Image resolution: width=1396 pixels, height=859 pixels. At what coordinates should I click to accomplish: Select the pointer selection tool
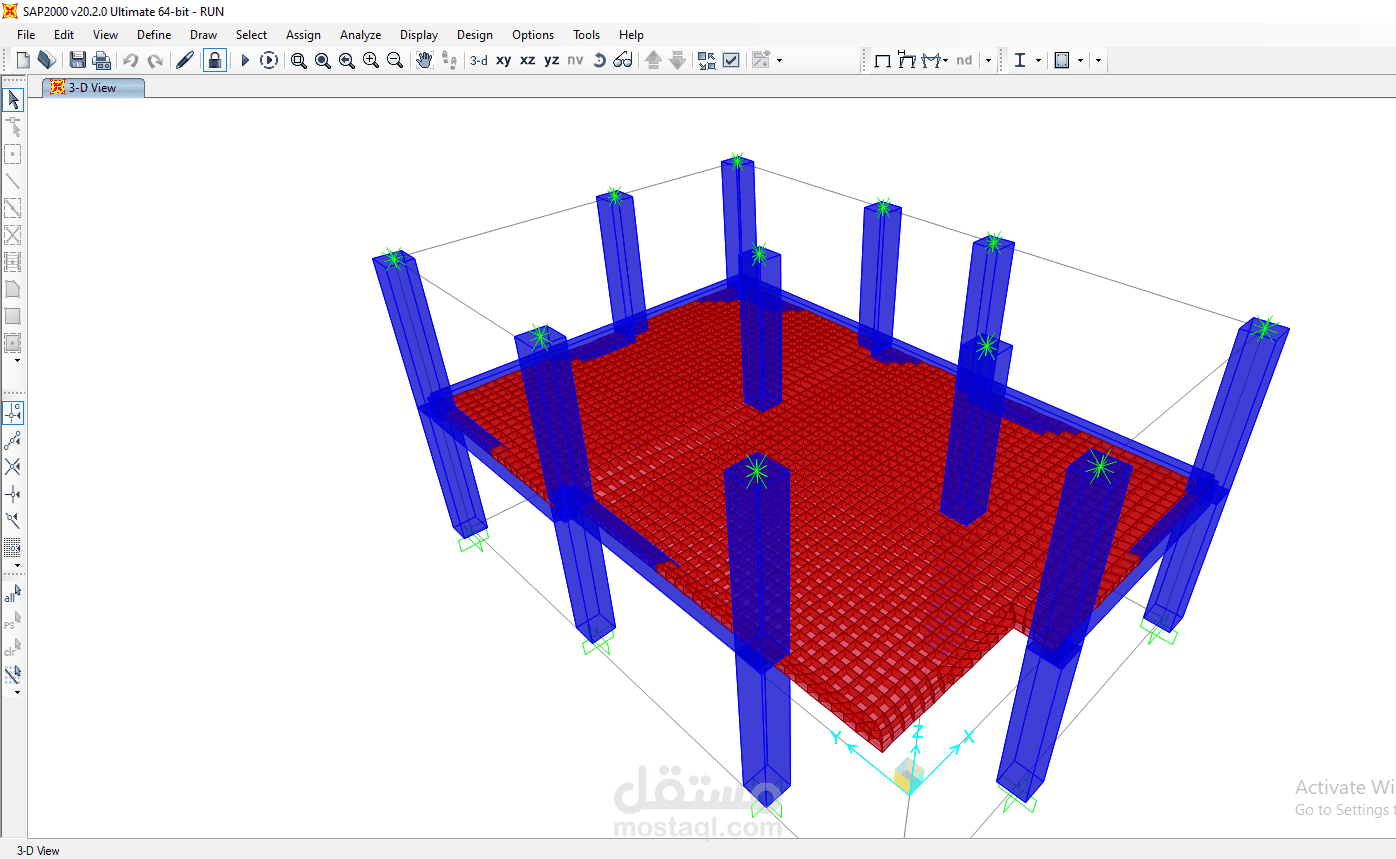coord(13,100)
